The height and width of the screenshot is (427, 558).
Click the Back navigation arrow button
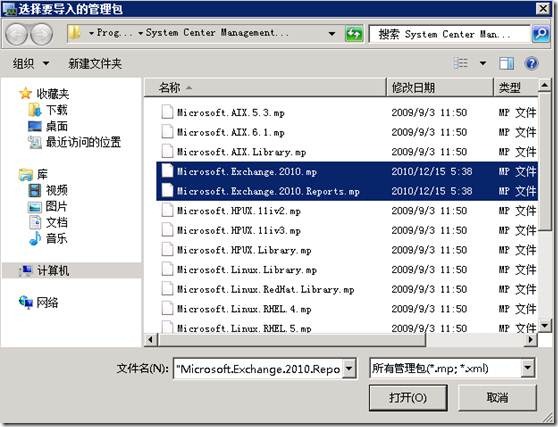coord(16,34)
